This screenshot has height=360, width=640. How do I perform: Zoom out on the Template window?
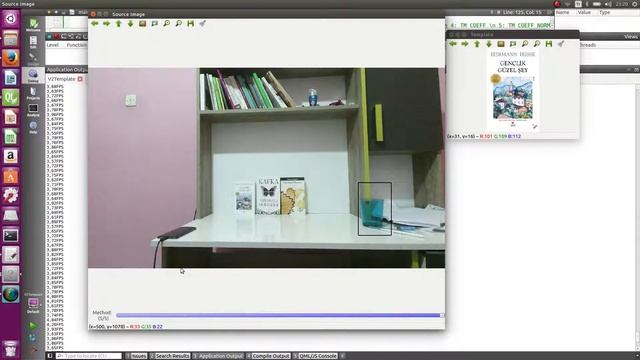537,44
